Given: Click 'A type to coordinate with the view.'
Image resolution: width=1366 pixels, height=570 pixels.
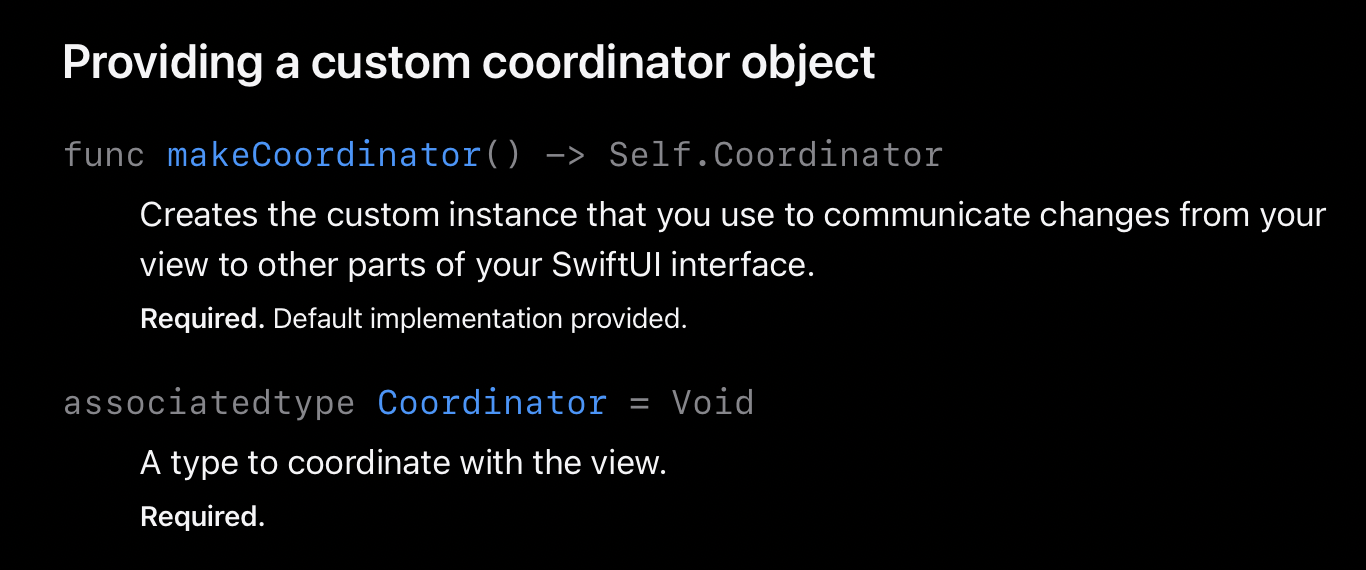Looking at the screenshot, I should tap(403, 464).
